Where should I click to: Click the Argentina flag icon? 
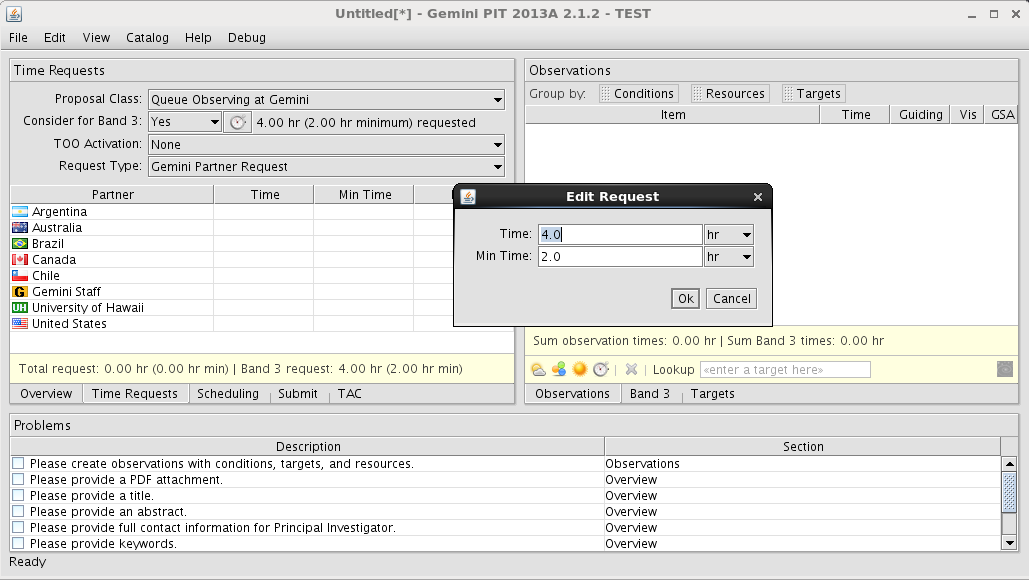20,211
